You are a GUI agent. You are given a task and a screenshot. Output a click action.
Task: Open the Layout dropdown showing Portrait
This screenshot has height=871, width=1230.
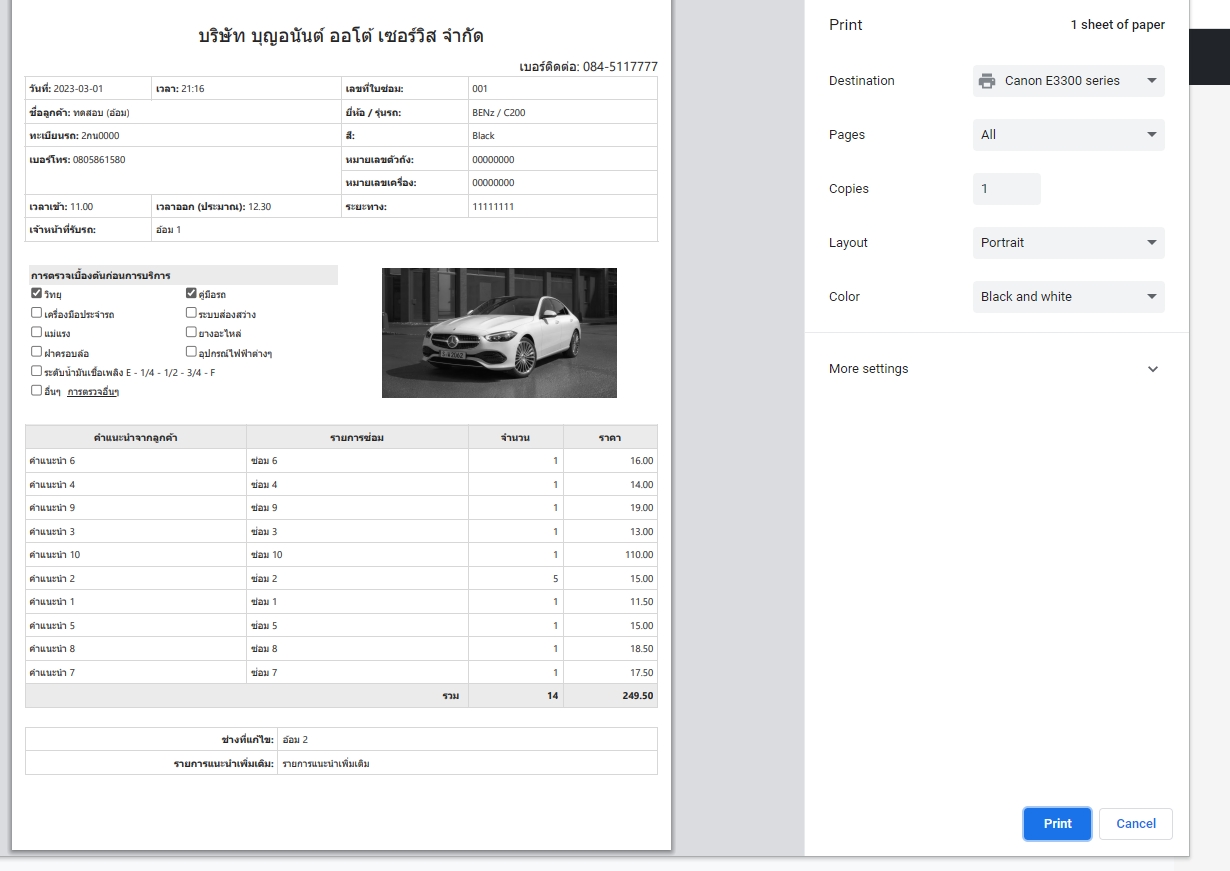tap(1068, 243)
